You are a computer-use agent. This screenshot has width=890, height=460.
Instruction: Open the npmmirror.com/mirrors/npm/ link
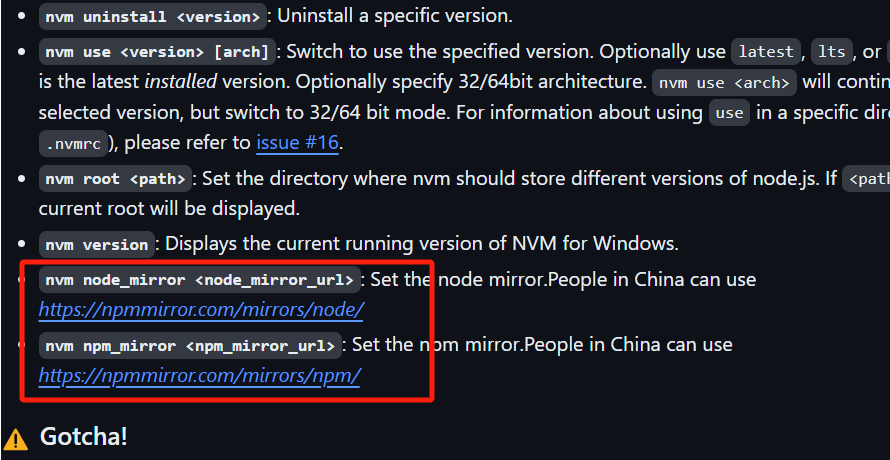(199, 375)
